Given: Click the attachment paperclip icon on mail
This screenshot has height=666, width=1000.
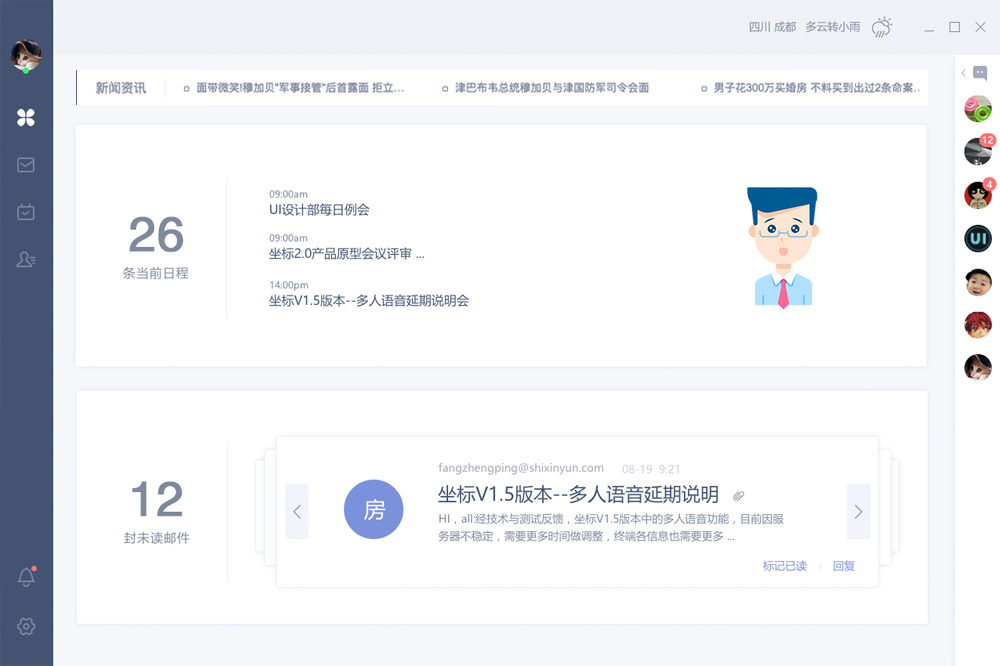Looking at the screenshot, I should tap(739, 496).
